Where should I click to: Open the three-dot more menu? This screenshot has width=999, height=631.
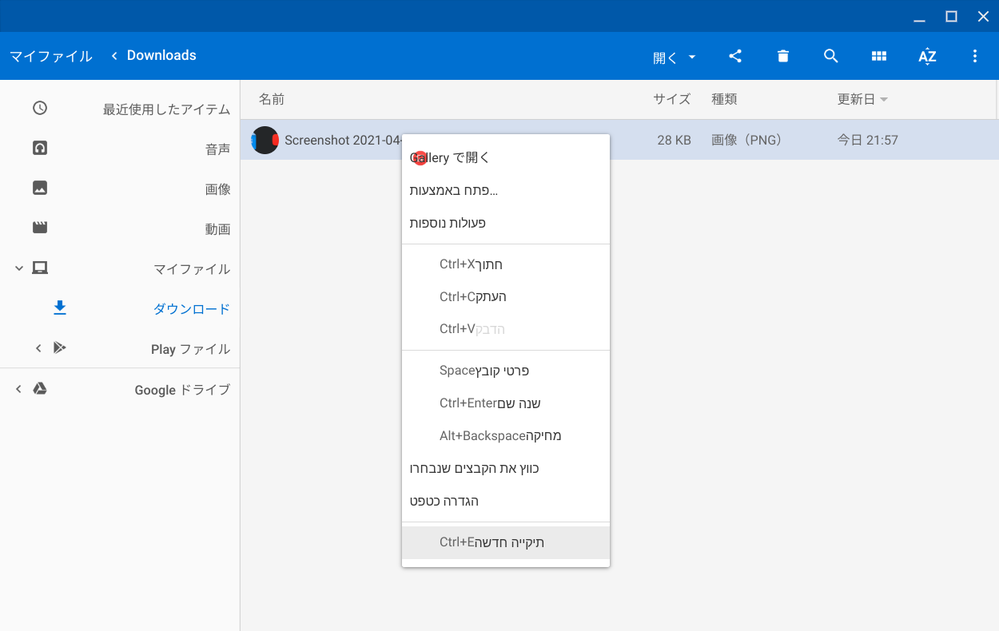[x=975, y=56]
